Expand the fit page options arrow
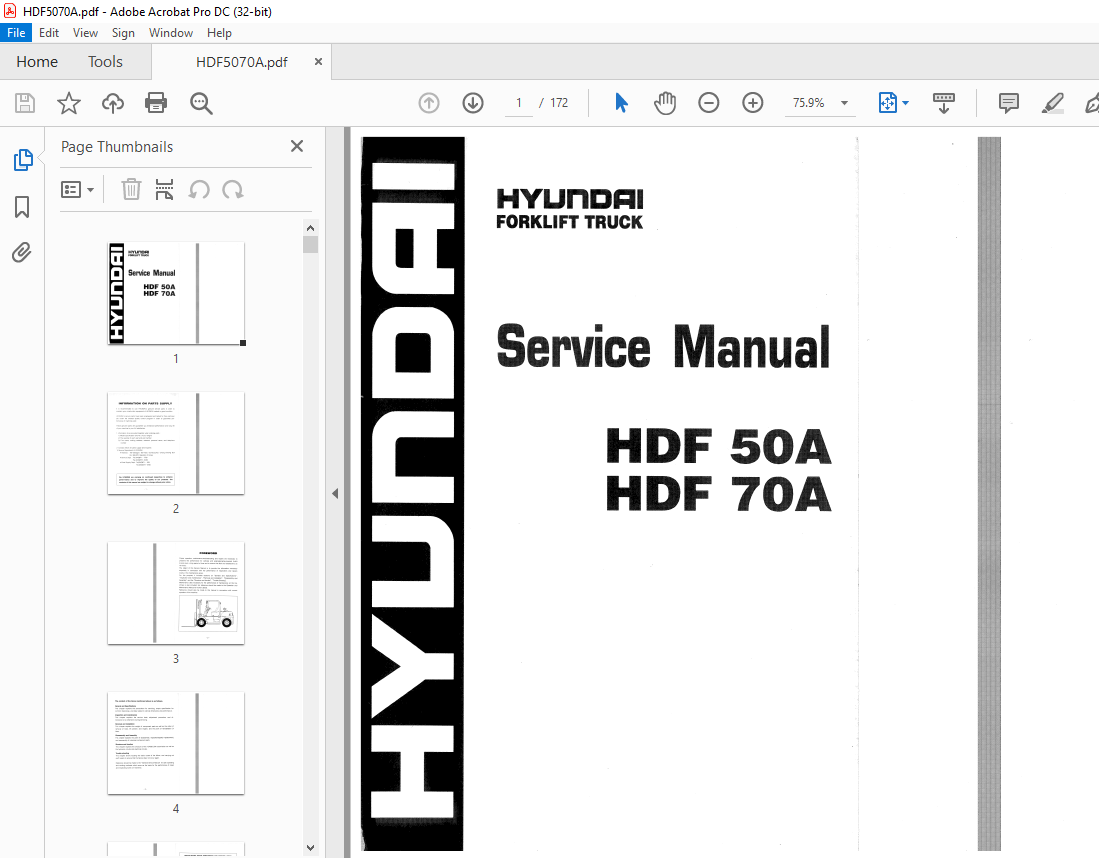The height and width of the screenshot is (858, 1099). [x=906, y=103]
